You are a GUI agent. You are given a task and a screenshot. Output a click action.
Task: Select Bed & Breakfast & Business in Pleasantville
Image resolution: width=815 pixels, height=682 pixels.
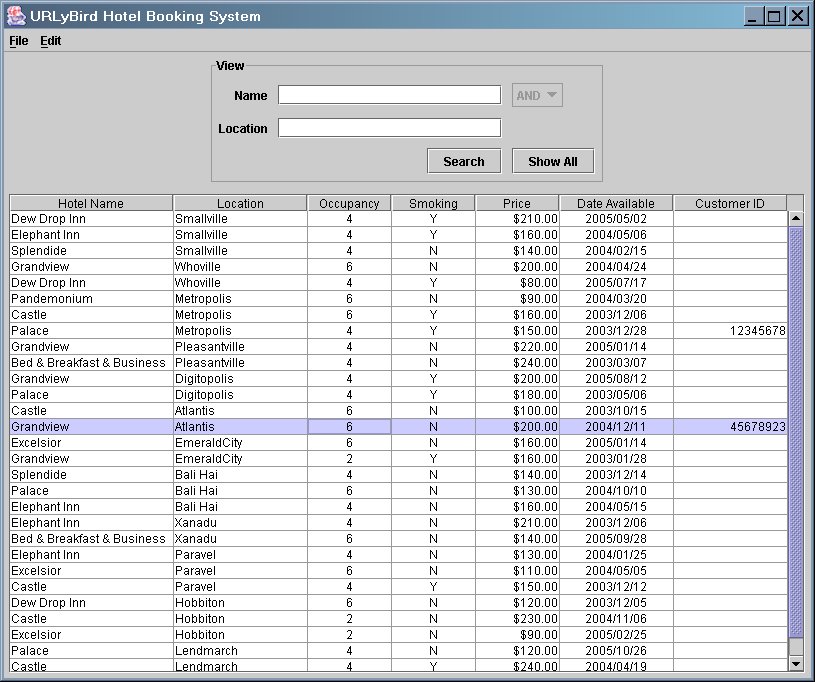pyautogui.click(x=91, y=363)
